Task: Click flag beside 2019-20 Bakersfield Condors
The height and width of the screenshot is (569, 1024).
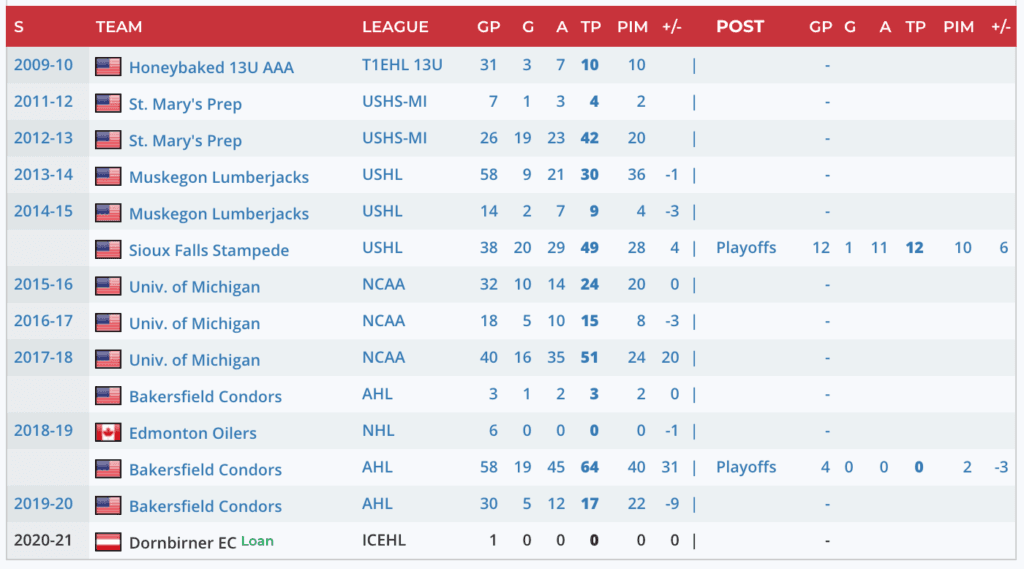Action: (108, 506)
